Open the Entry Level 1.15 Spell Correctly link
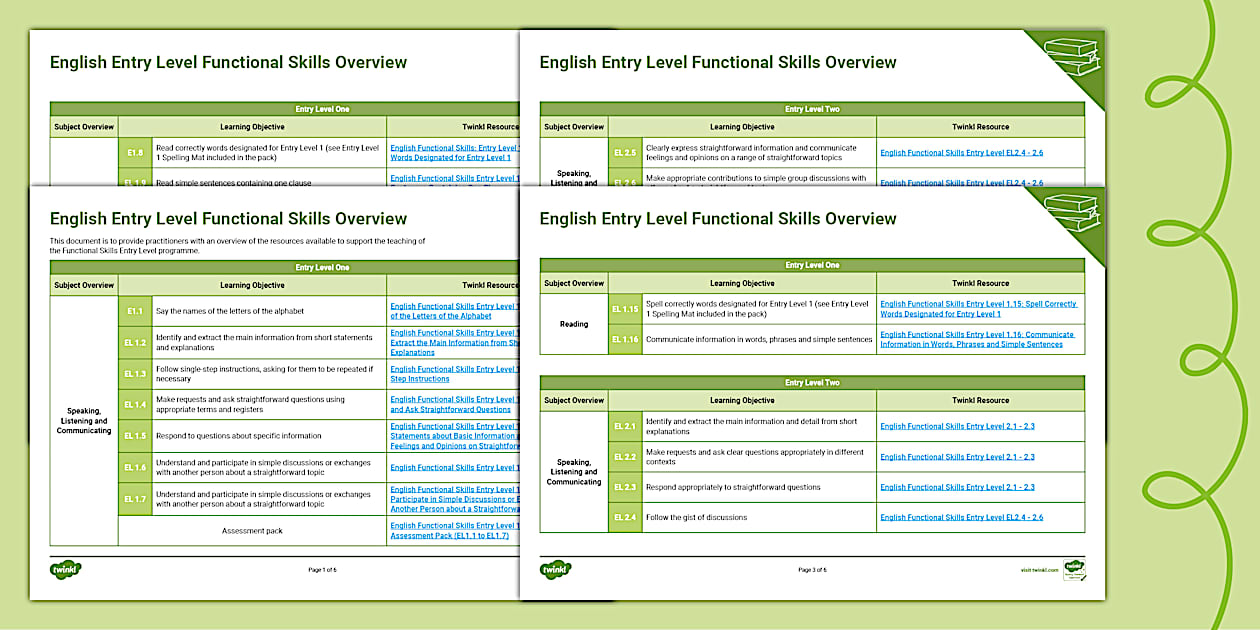 [980, 309]
